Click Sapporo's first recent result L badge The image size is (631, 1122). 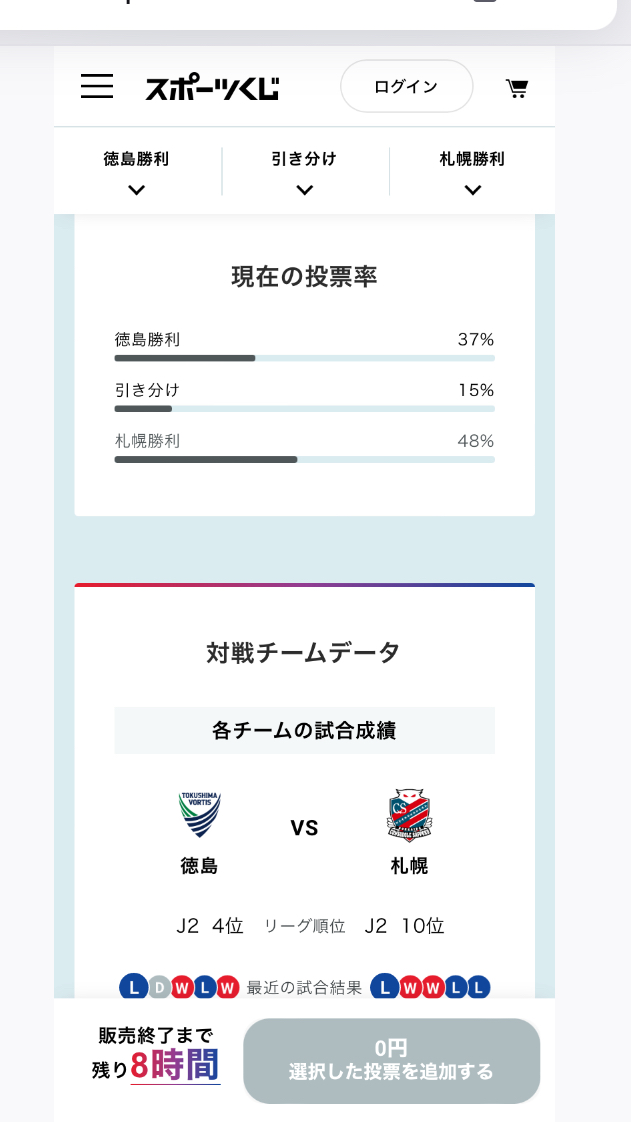(384, 987)
